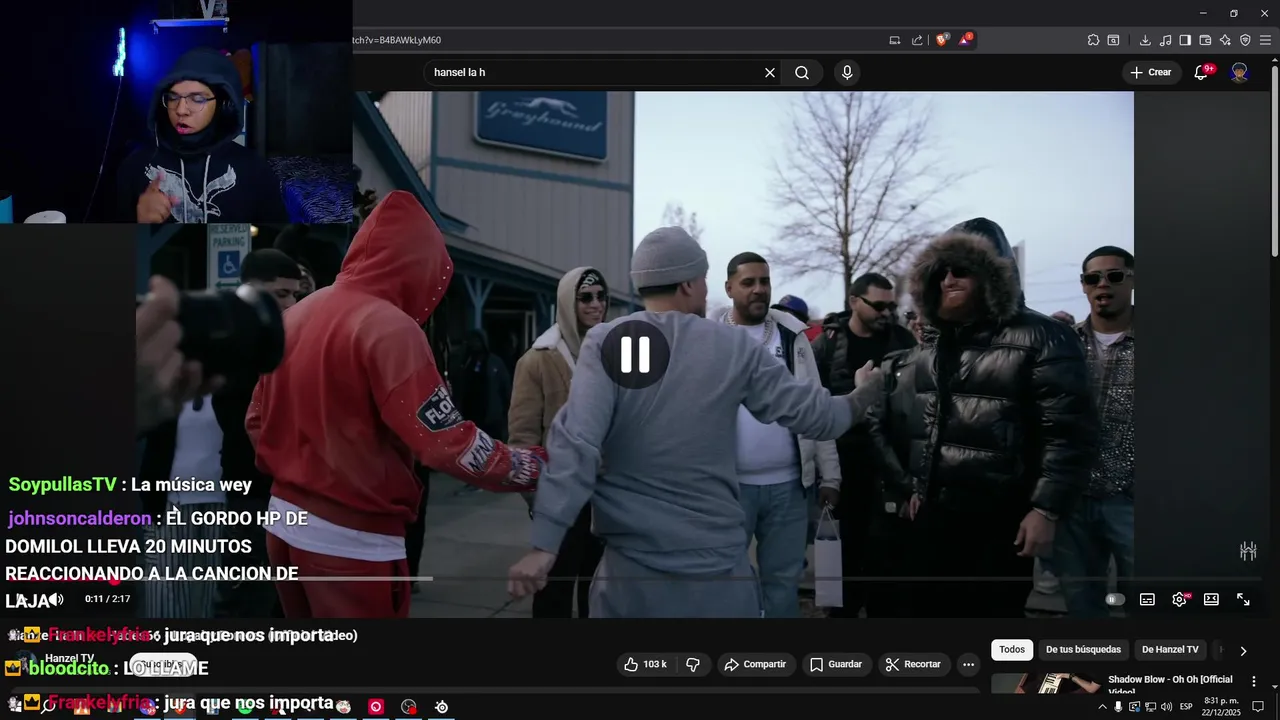1280x720 pixels.
Task: Toggle the browser sidebar panel icon
Action: click(1185, 40)
